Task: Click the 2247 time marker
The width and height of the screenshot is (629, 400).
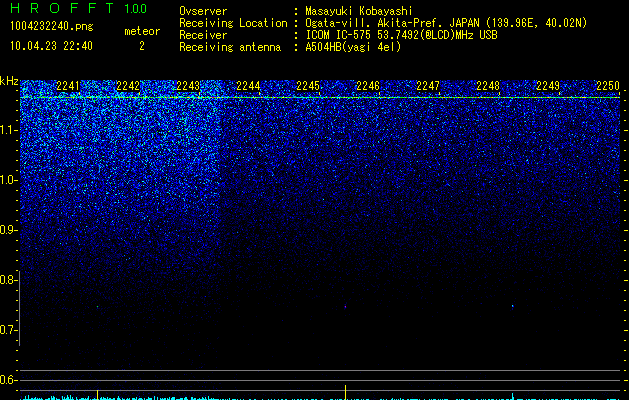Action: pyautogui.click(x=428, y=86)
